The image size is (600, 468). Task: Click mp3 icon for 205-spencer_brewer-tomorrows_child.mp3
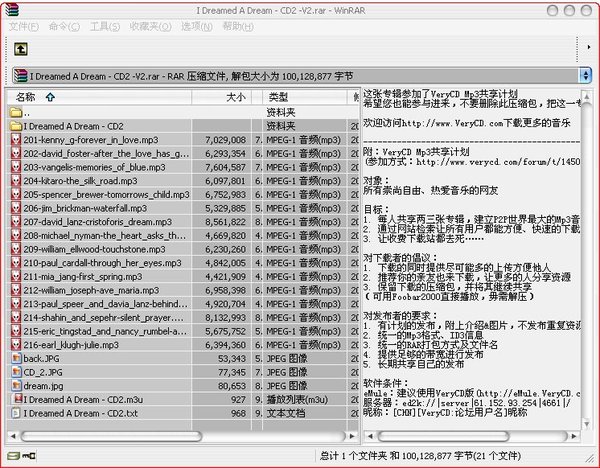pos(16,194)
